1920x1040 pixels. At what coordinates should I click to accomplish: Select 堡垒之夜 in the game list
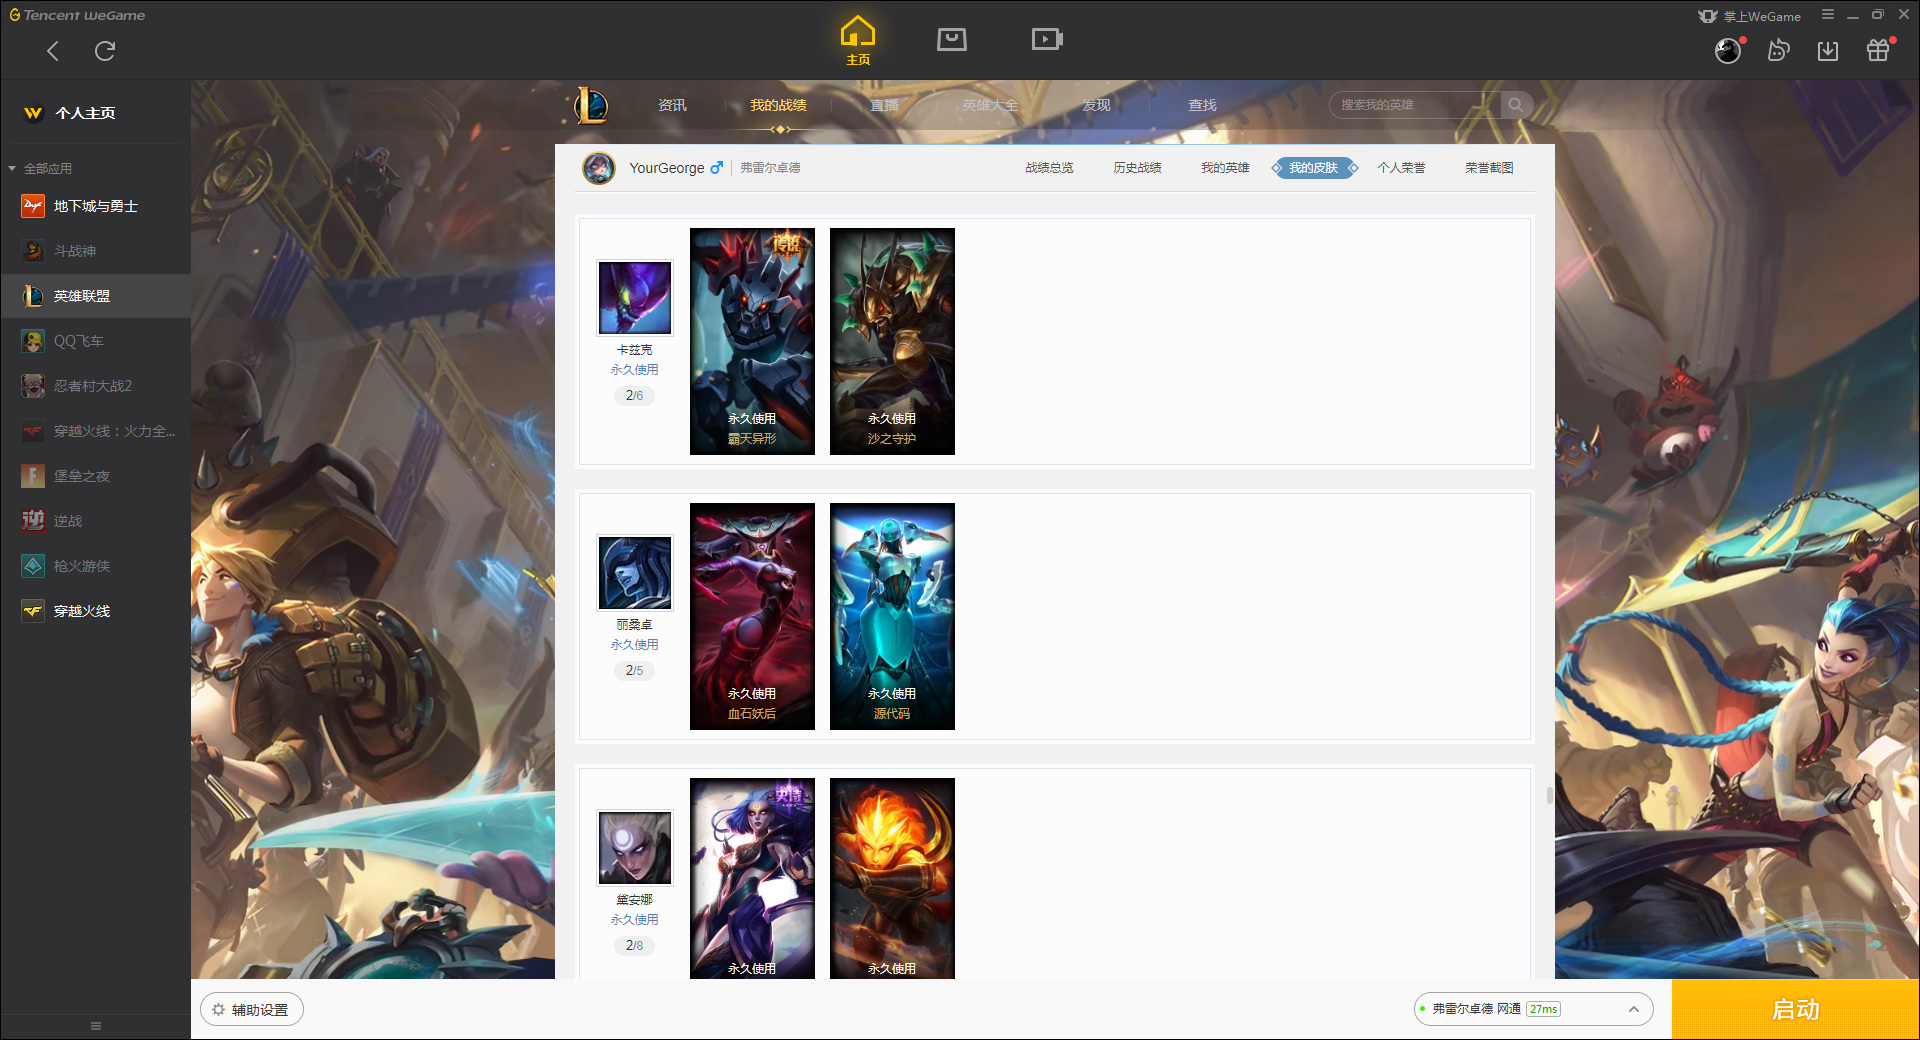coord(95,476)
